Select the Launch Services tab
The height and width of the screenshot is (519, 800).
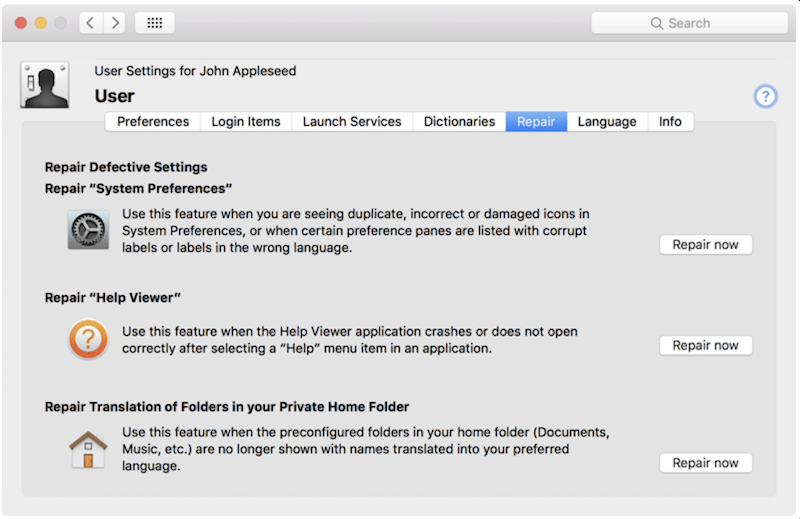[352, 121]
